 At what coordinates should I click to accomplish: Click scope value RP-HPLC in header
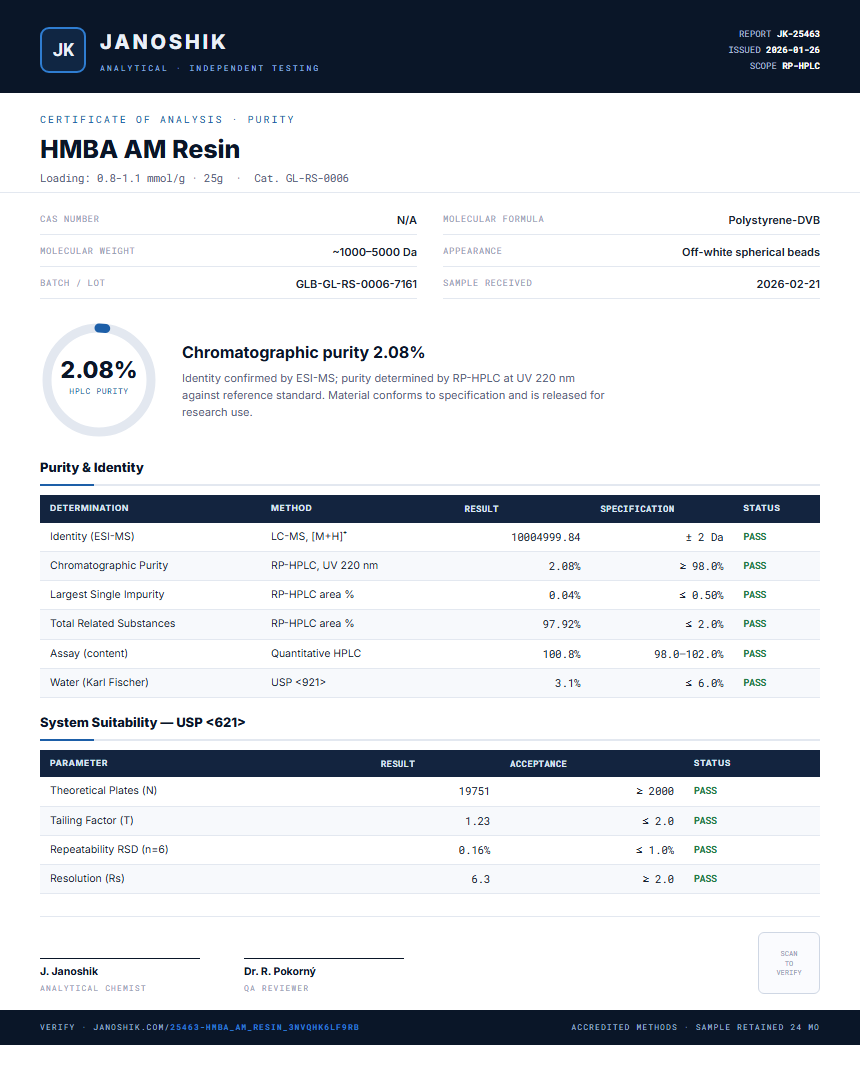click(x=800, y=66)
